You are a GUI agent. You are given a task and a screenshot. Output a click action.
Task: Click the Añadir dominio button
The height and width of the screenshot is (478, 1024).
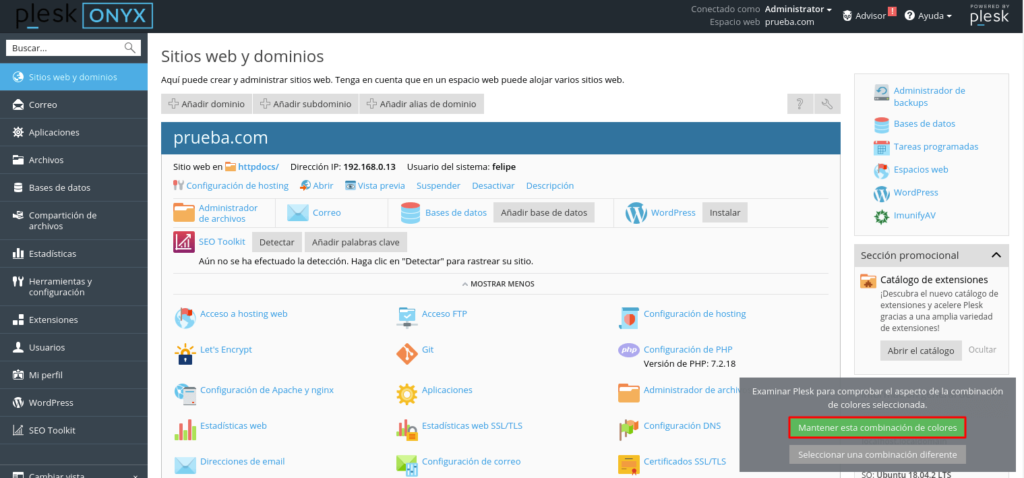[207, 104]
